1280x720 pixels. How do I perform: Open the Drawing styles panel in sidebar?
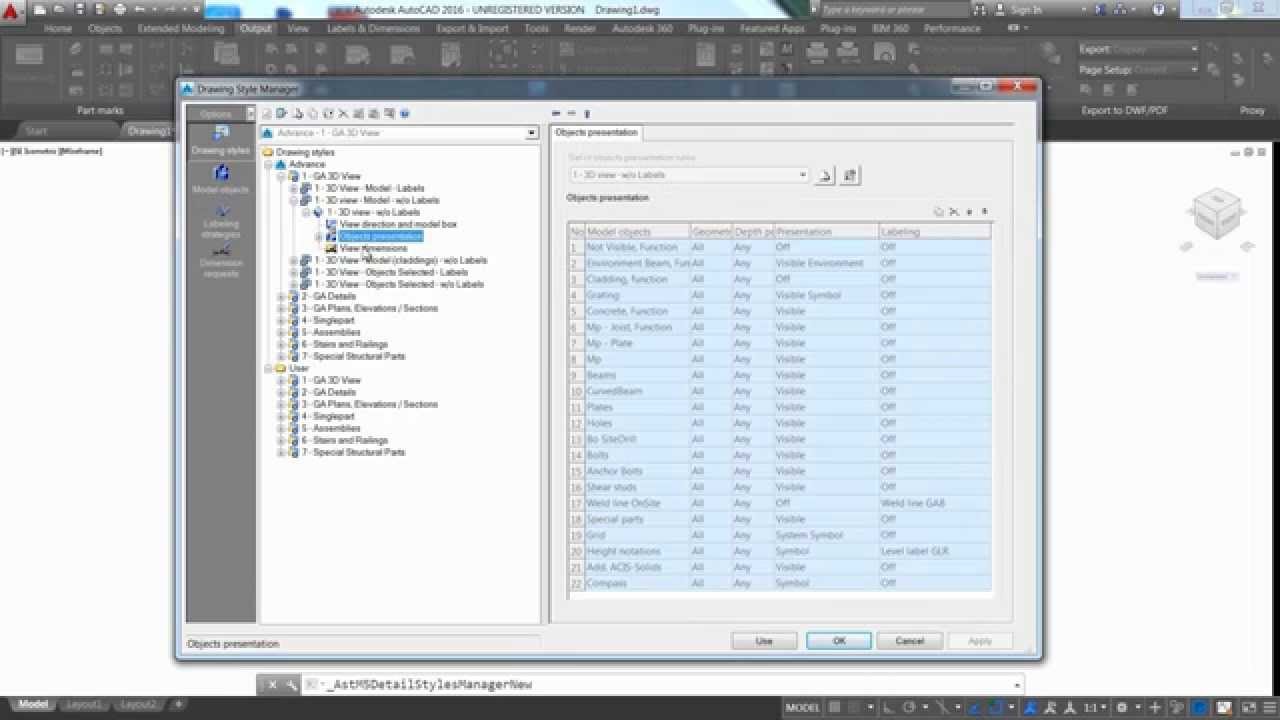pos(221,140)
